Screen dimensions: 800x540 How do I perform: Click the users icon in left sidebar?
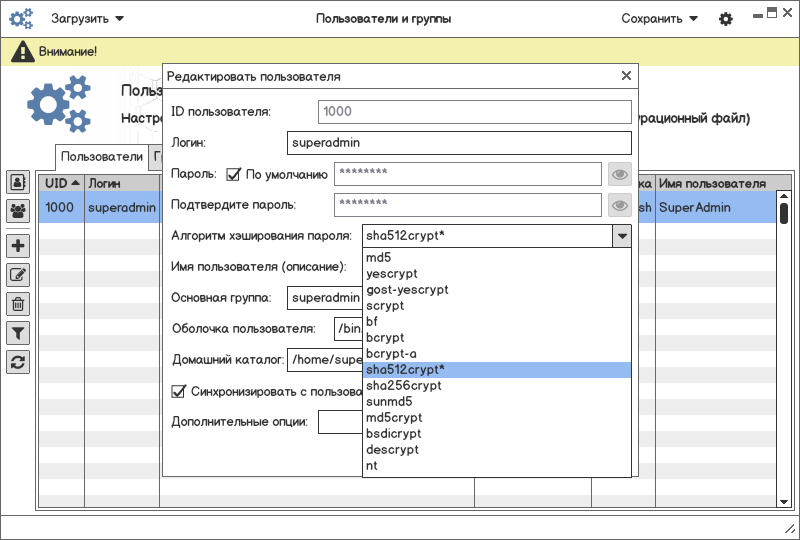(18, 182)
